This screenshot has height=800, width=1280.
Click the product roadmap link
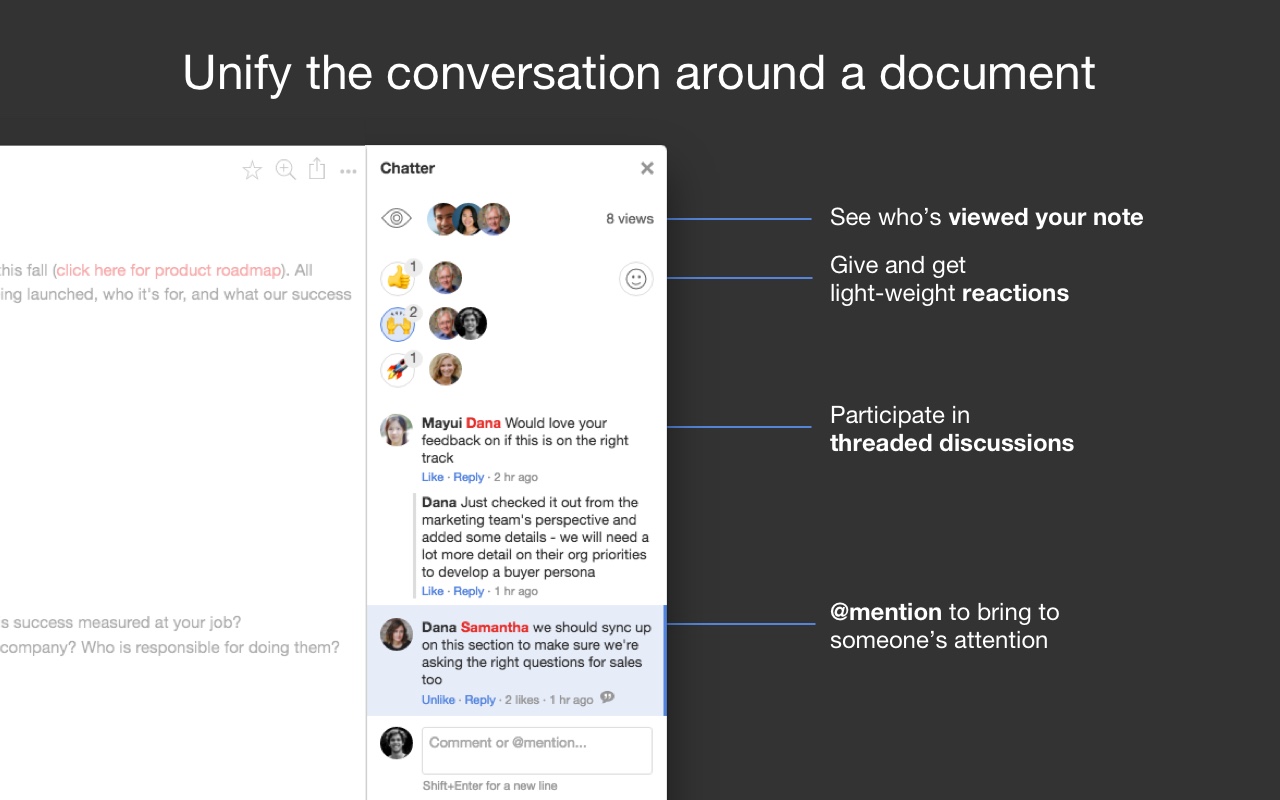169,270
